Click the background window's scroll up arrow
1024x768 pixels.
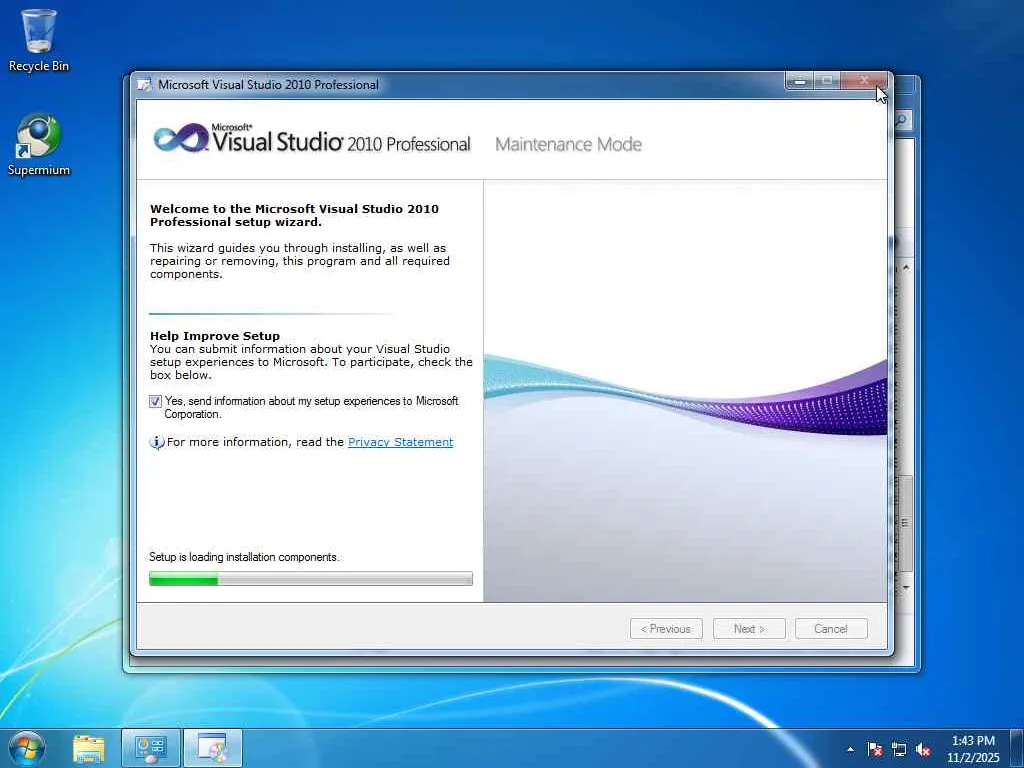pyautogui.click(x=906, y=268)
